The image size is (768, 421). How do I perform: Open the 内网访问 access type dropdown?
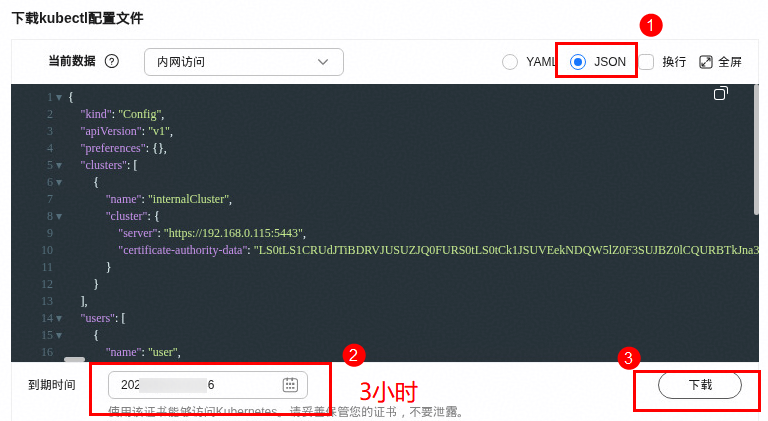[243, 62]
